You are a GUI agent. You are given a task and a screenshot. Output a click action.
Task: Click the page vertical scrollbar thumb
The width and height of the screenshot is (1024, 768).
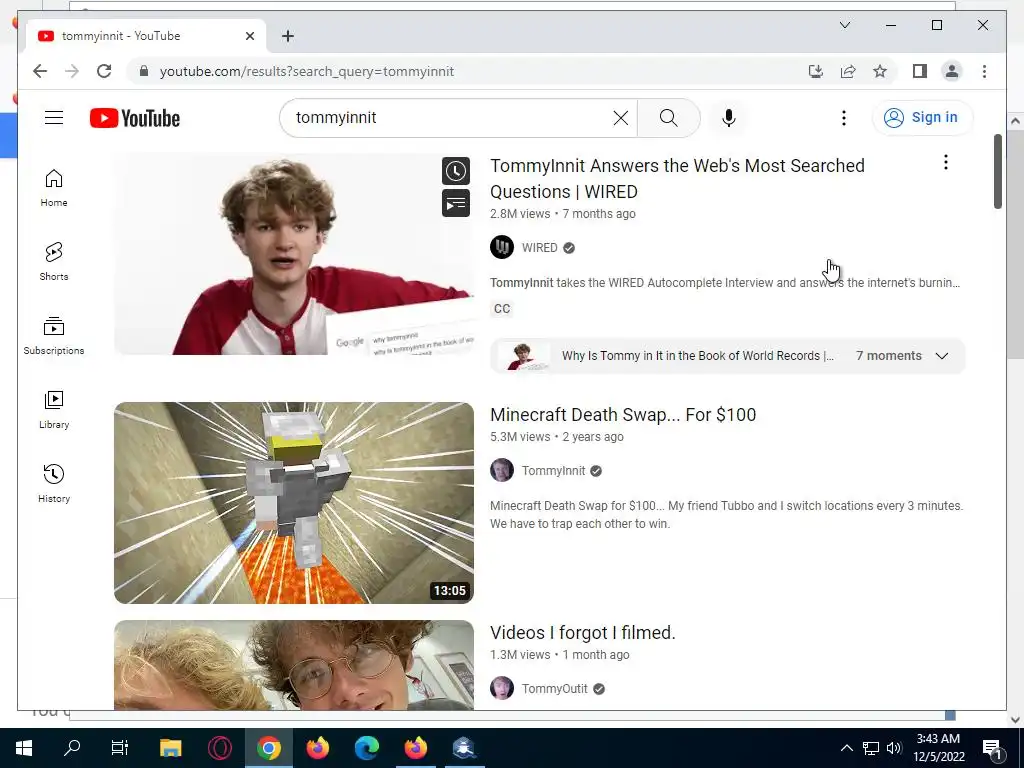click(x=997, y=171)
